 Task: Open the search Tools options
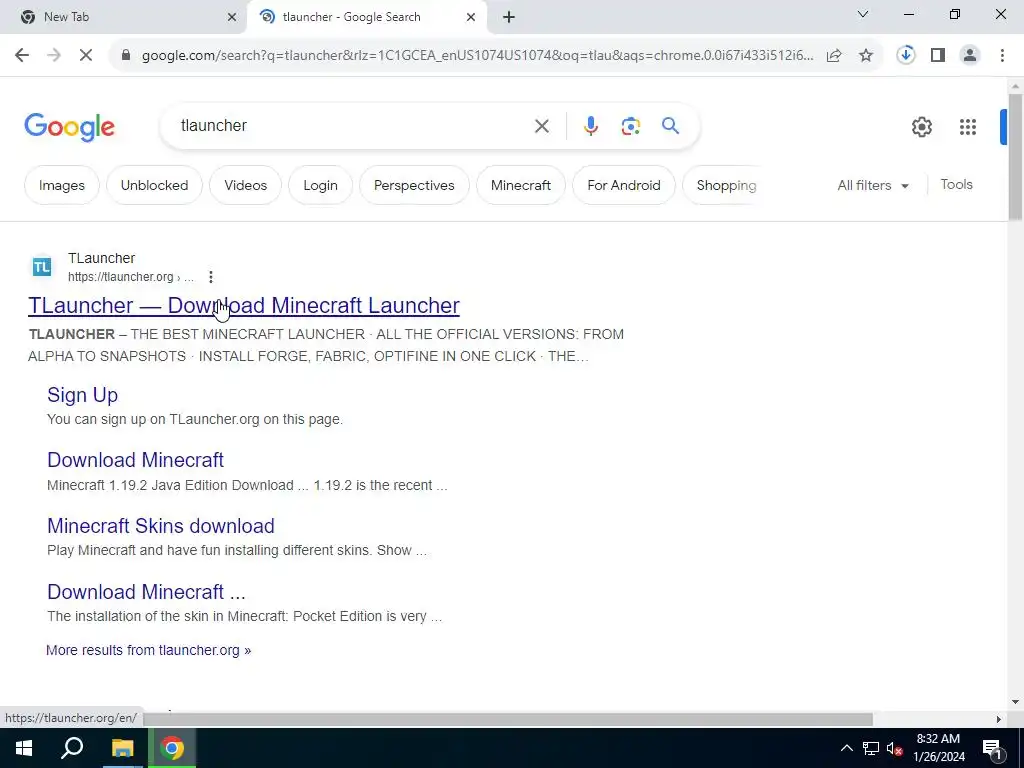pyautogui.click(x=957, y=185)
